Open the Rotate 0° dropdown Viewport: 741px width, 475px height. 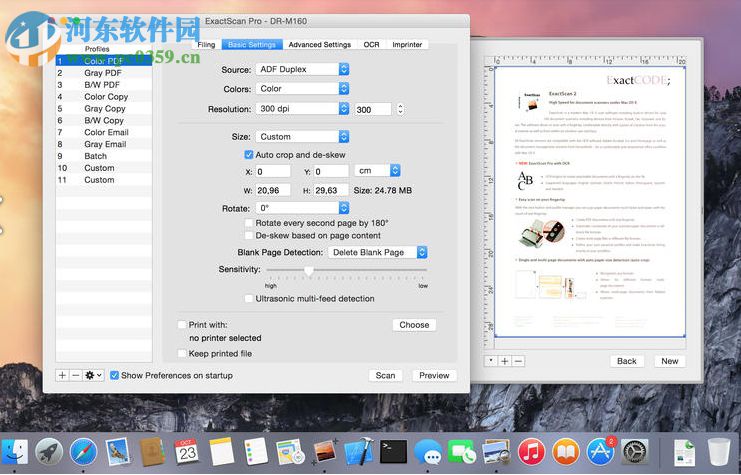pyautogui.click(x=302, y=208)
